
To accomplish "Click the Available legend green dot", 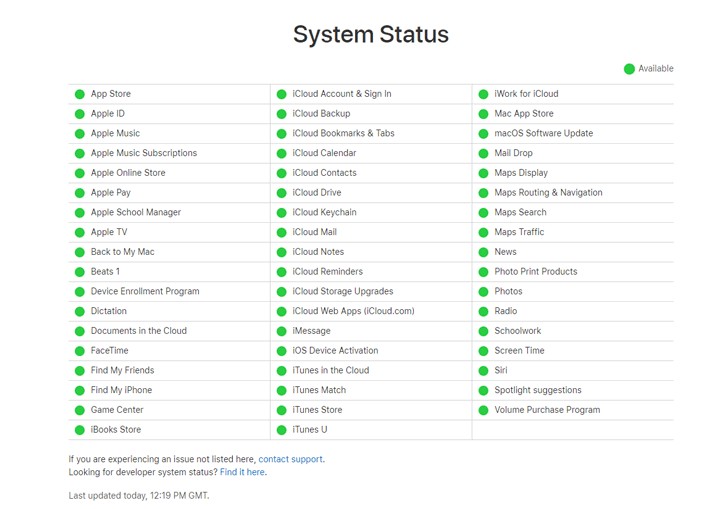I will [x=629, y=69].
